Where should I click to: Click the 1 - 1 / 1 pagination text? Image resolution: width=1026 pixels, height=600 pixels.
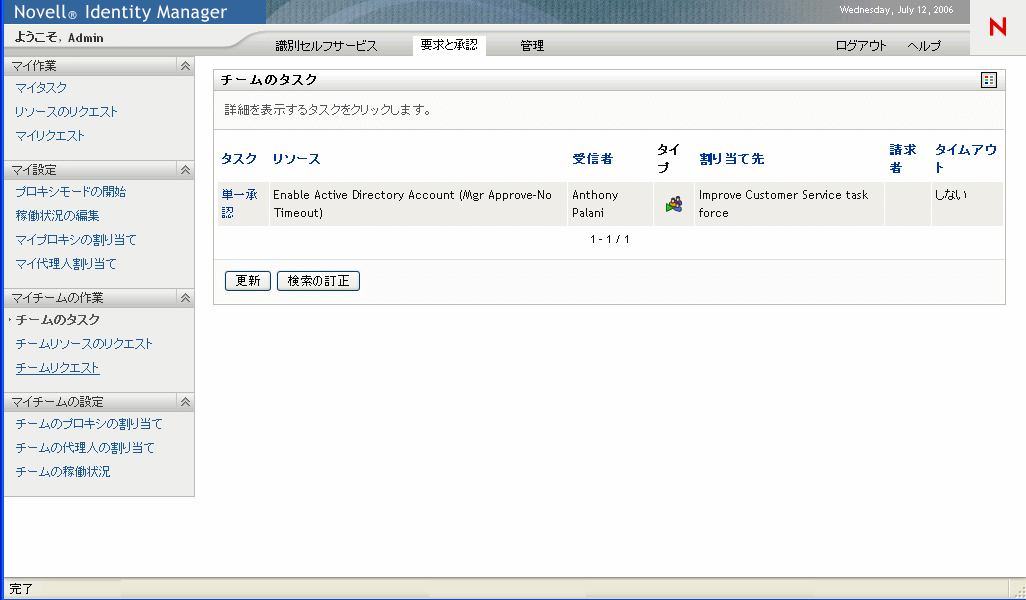[x=610, y=239]
